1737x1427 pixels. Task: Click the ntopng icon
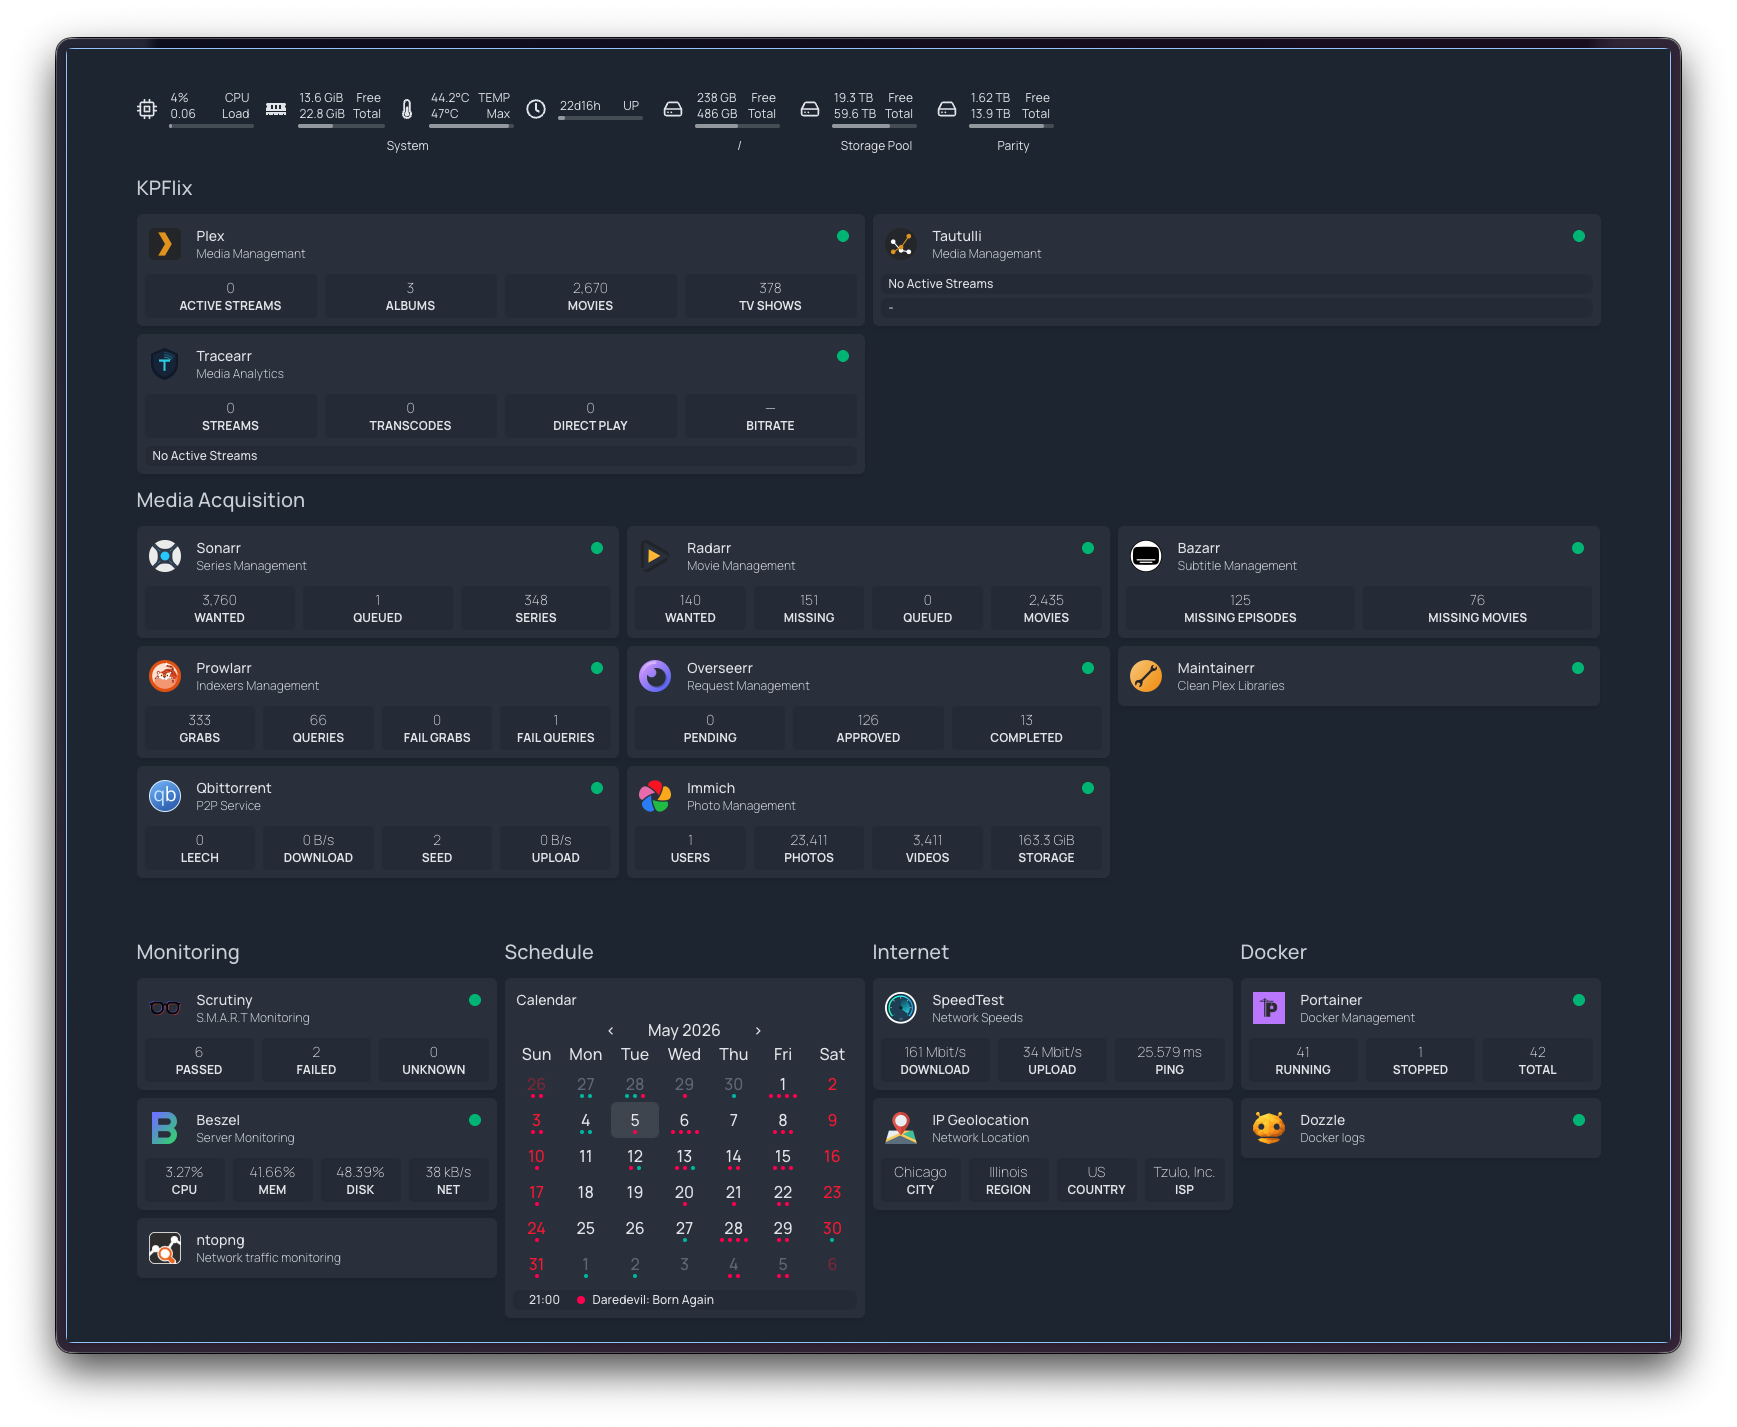(165, 1248)
